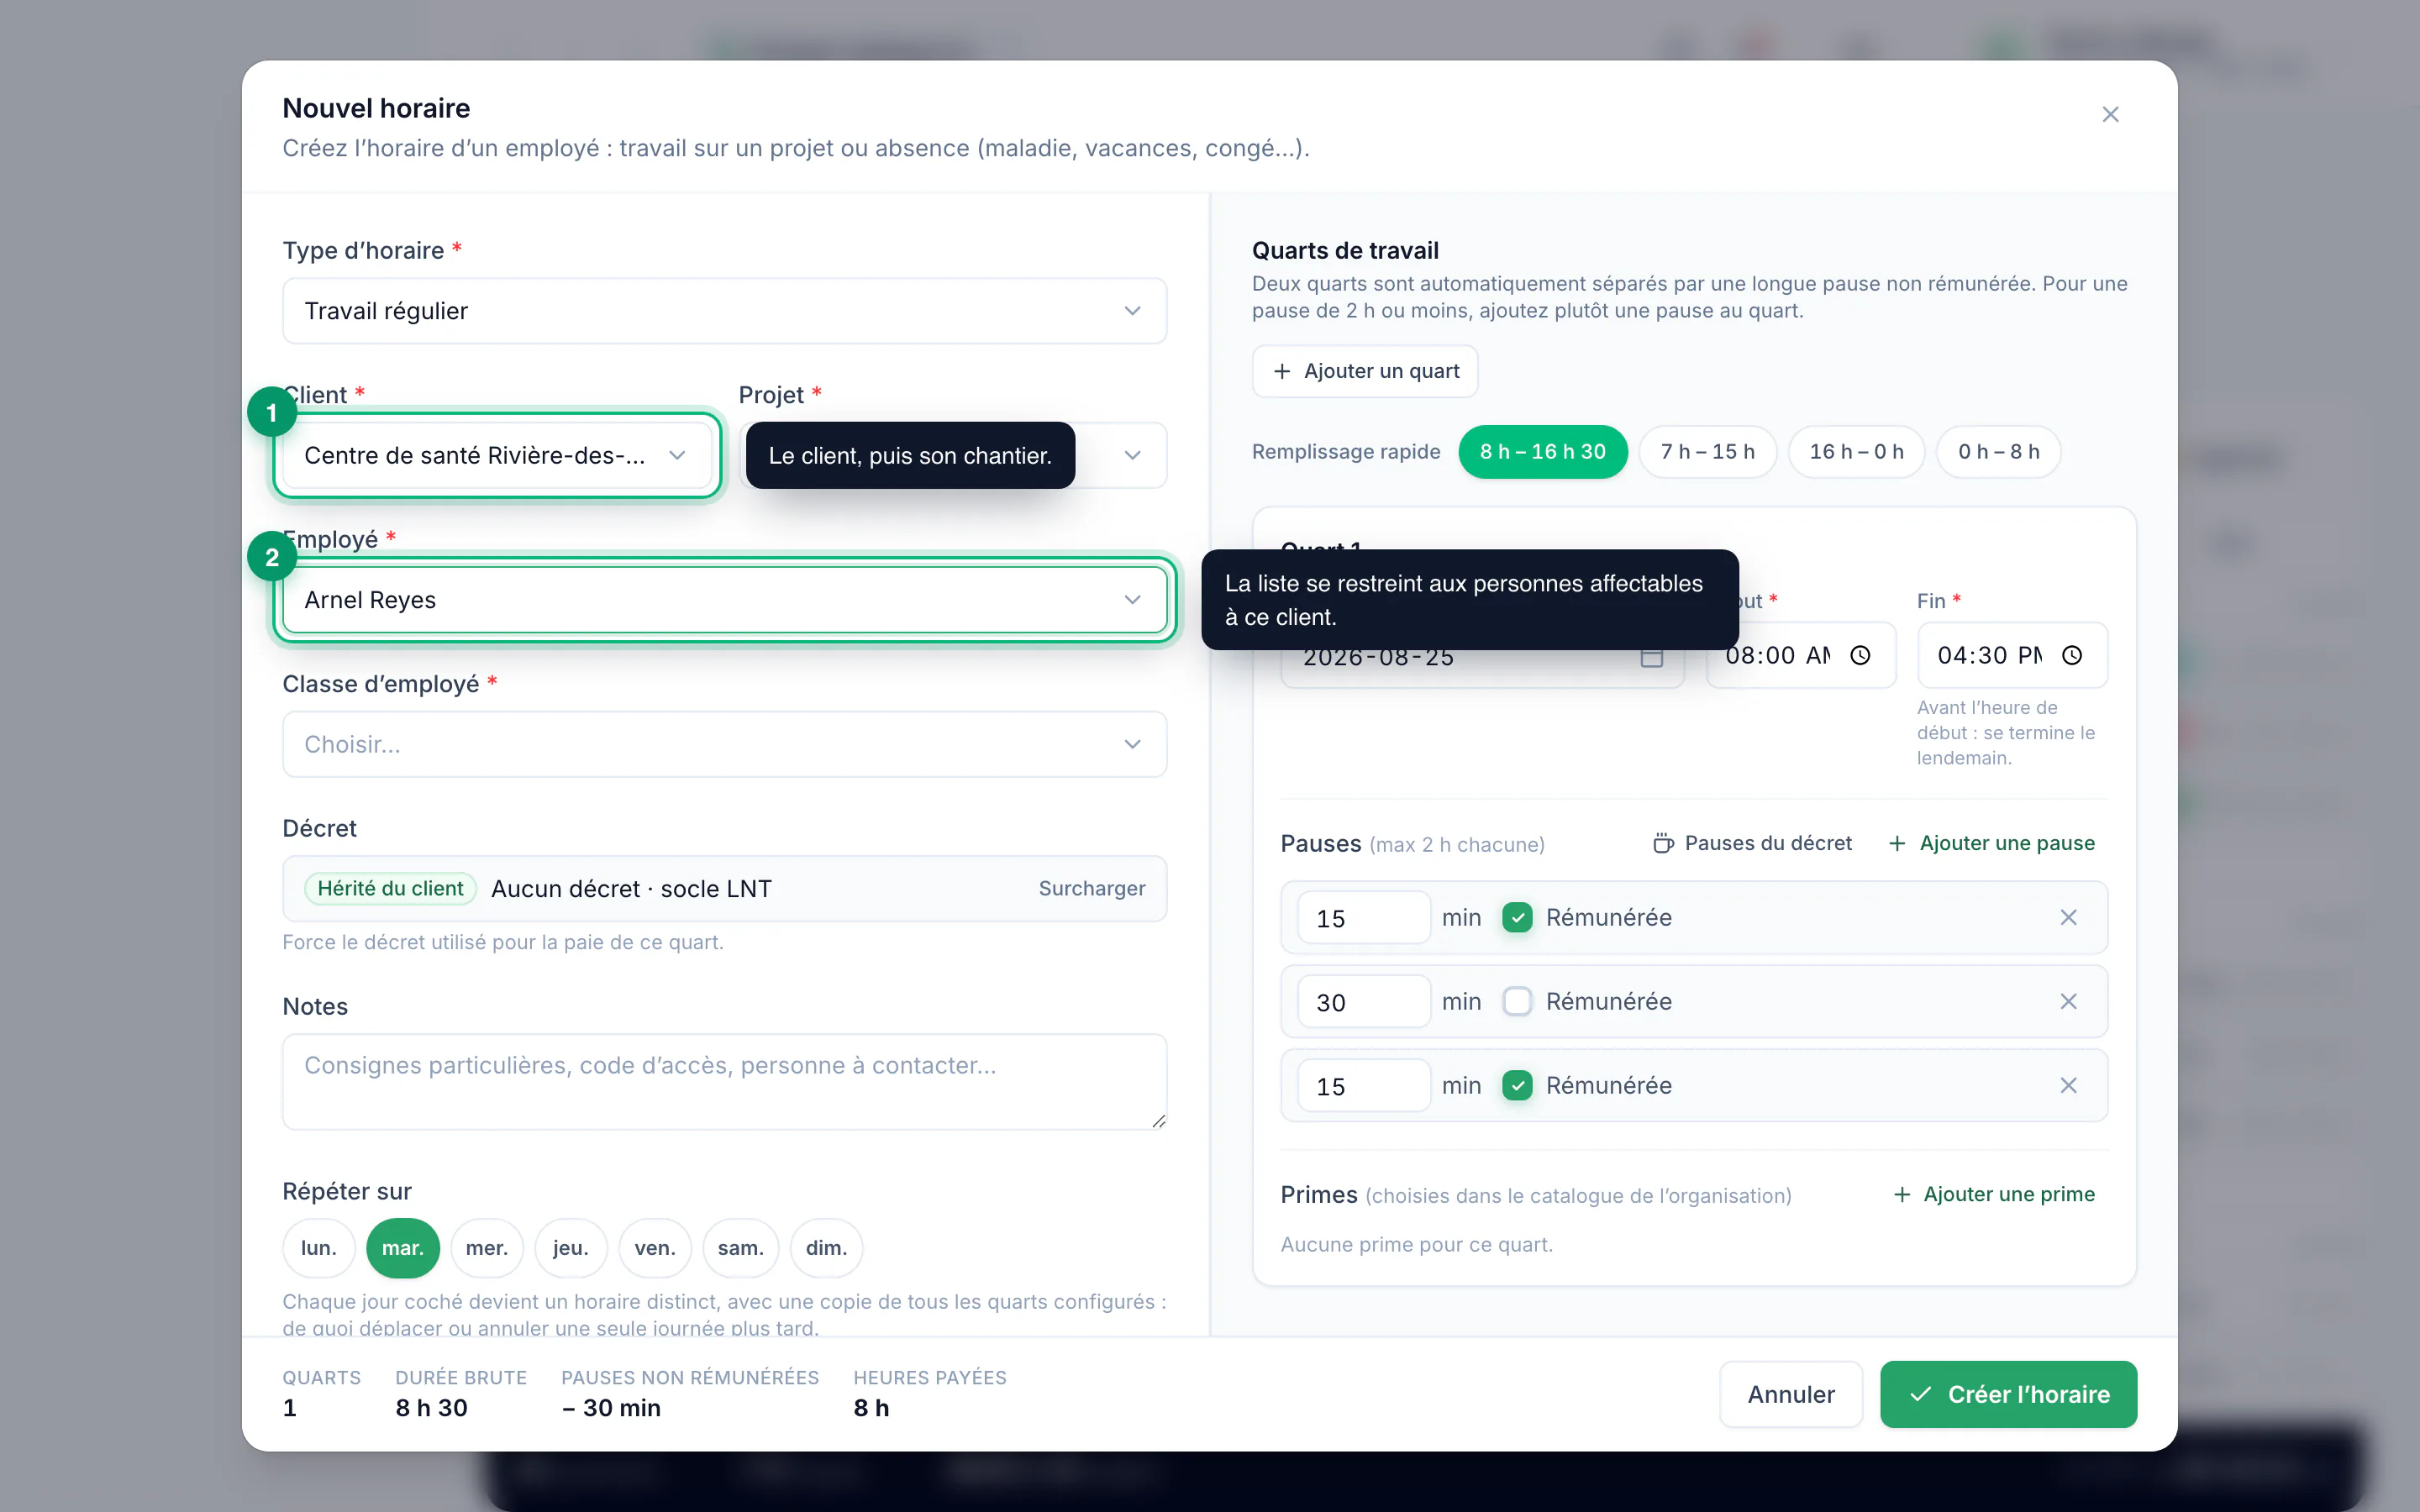The height and width of the screenshot is (1512, 2420).
Task: Open the calendar icon of date field
Action: 1652,657
